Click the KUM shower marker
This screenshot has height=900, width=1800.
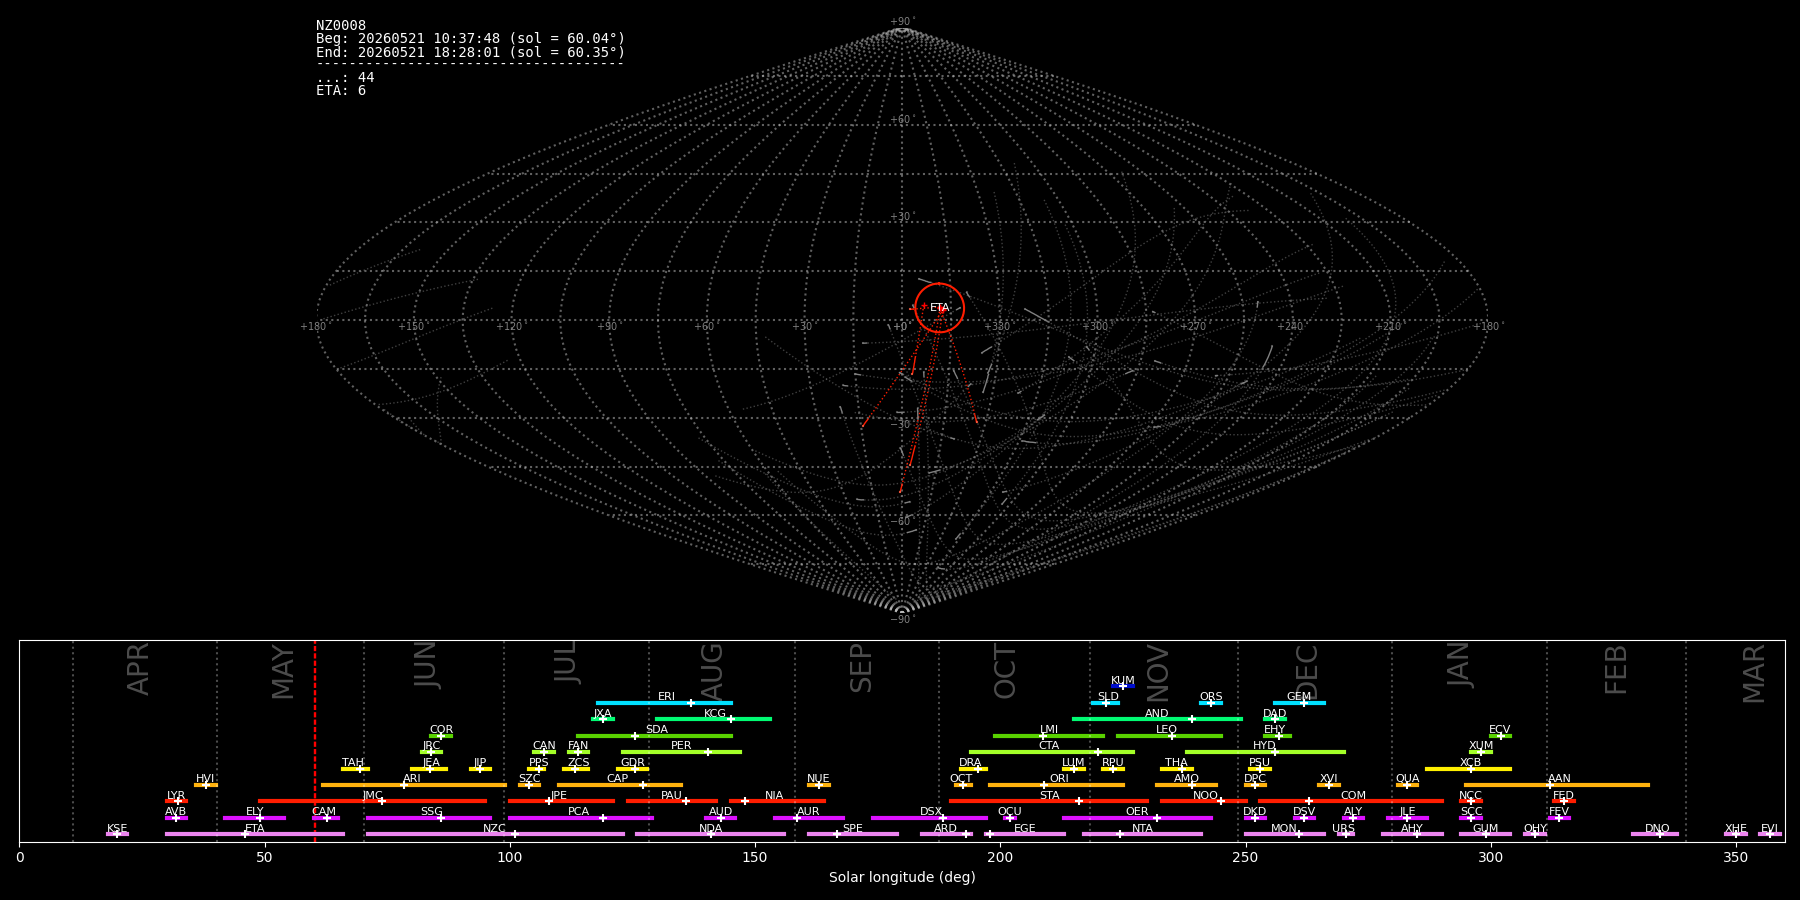pyautogui.click(x=1122, y=686)
